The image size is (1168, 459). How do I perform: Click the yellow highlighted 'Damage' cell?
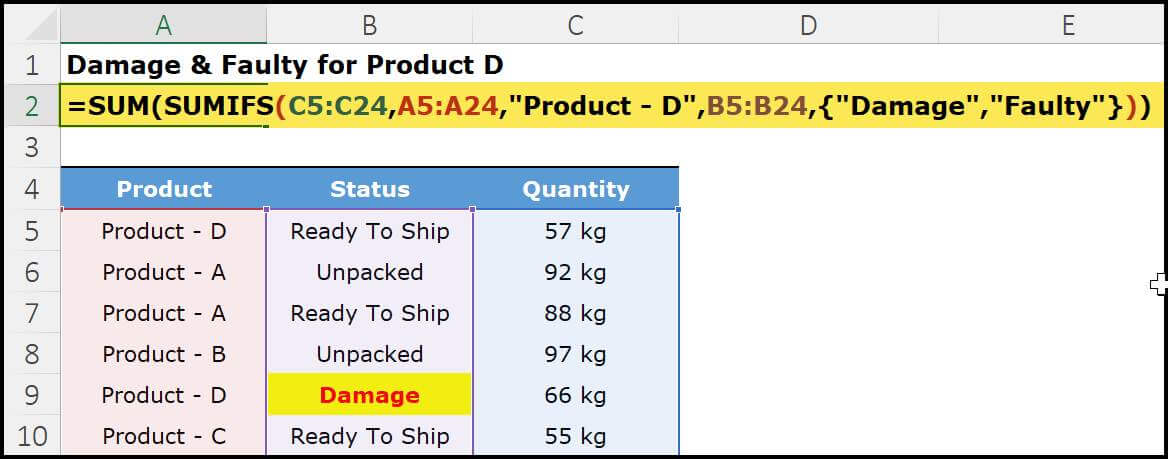click(x=369, y=395)
